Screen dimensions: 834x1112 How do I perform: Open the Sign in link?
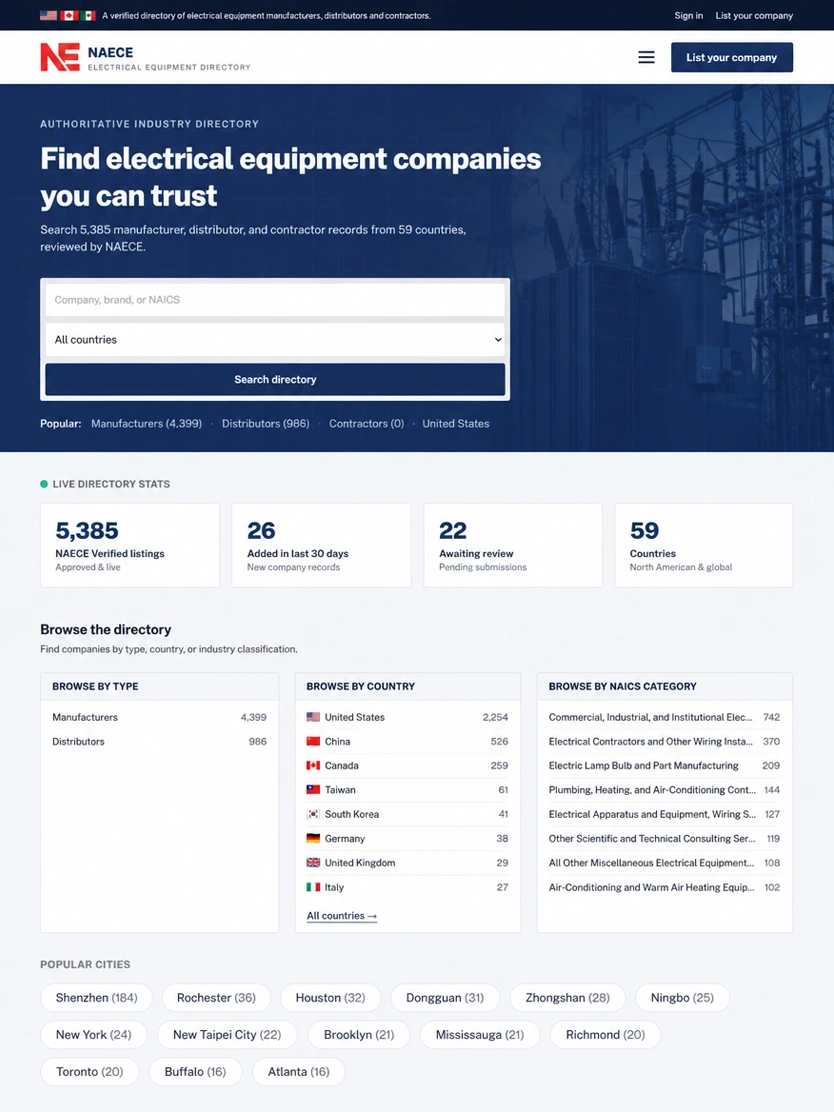tap(689, 16)
